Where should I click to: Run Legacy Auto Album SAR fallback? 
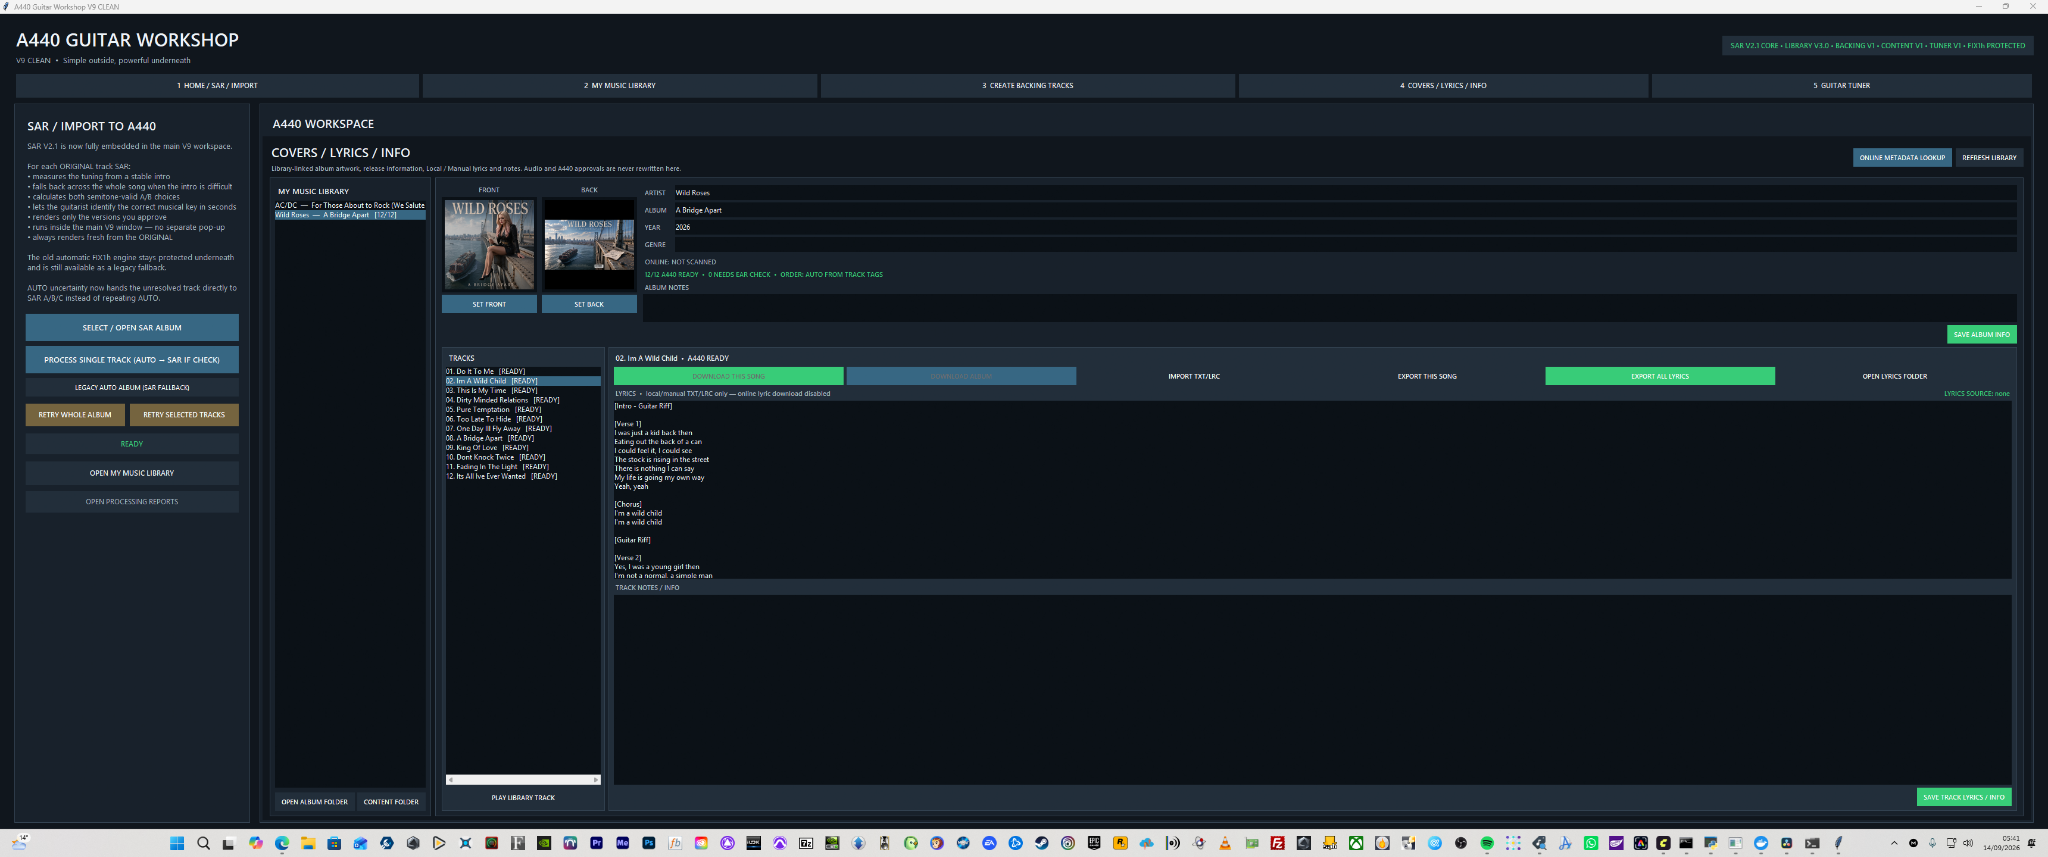(132, 387)
